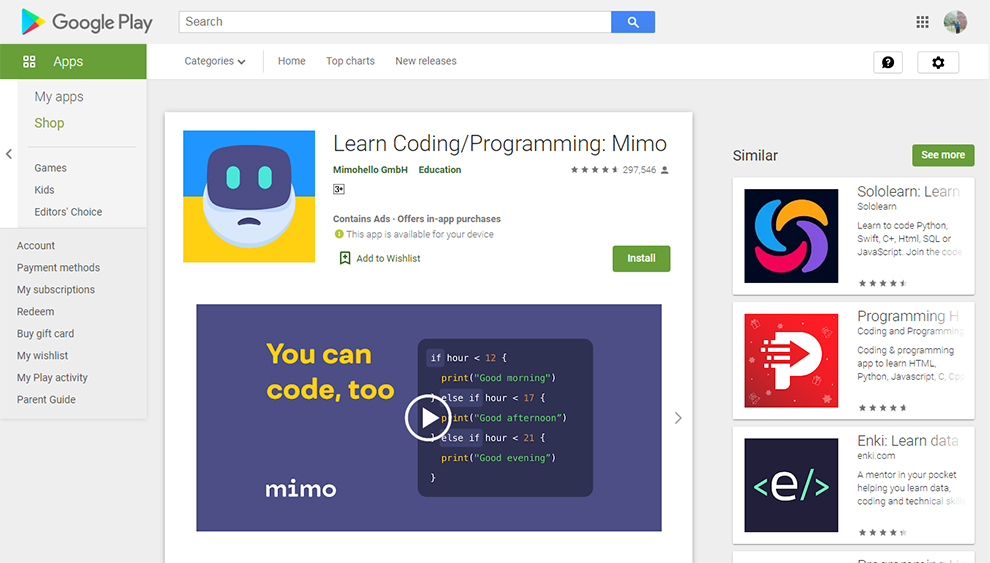Select Shop in the sidebar

49,123
